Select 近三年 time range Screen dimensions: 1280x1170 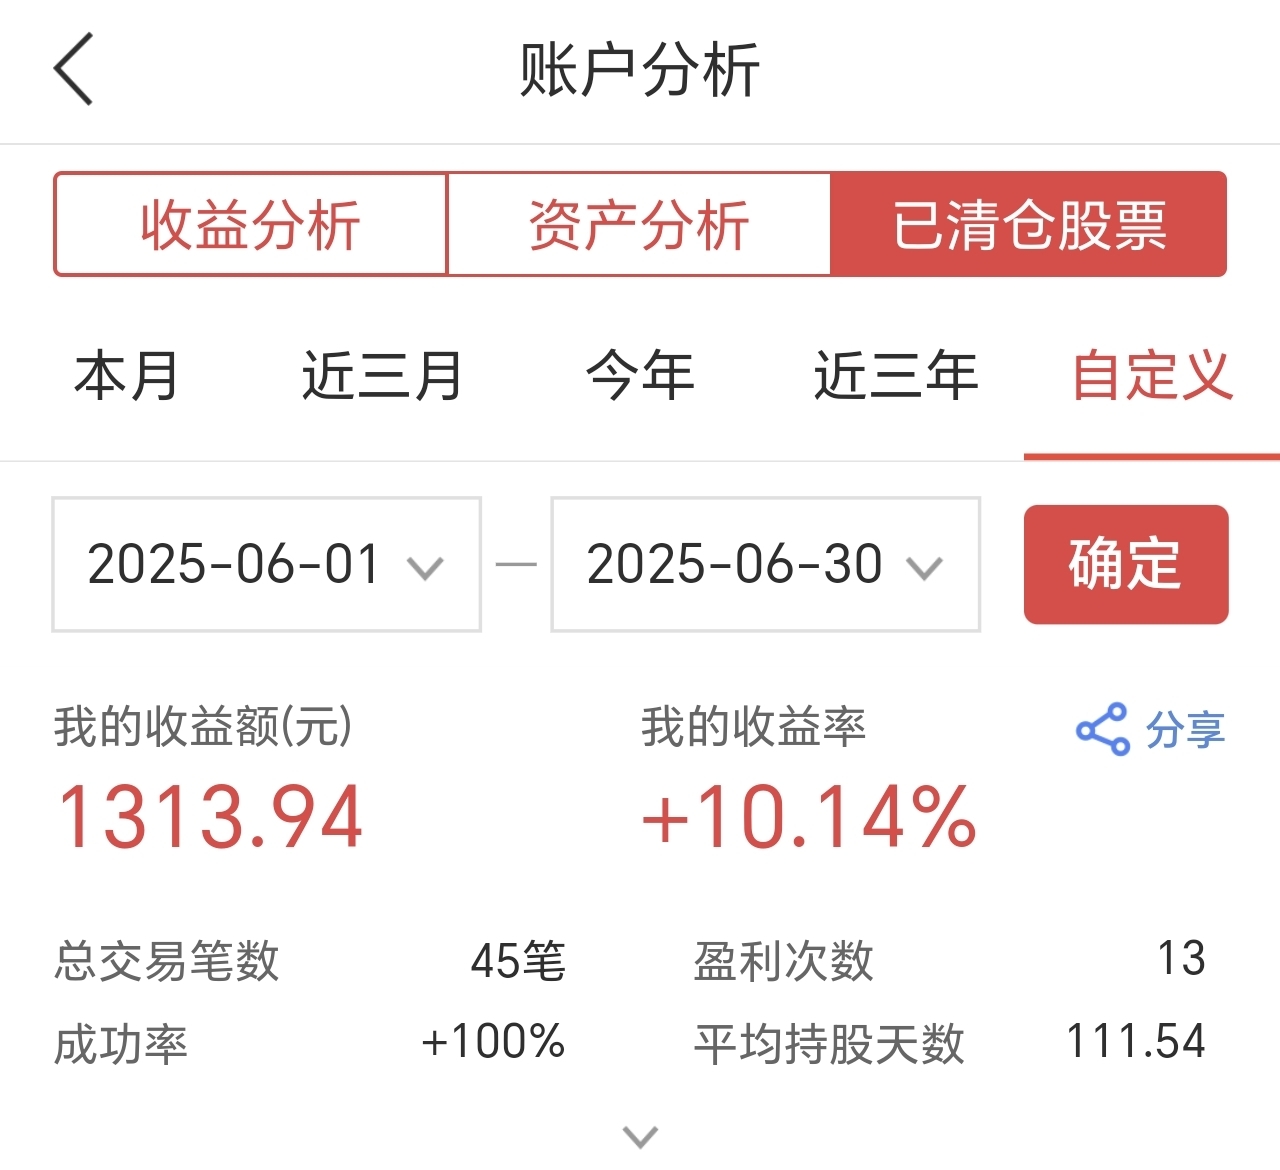[x=896, y=376]
